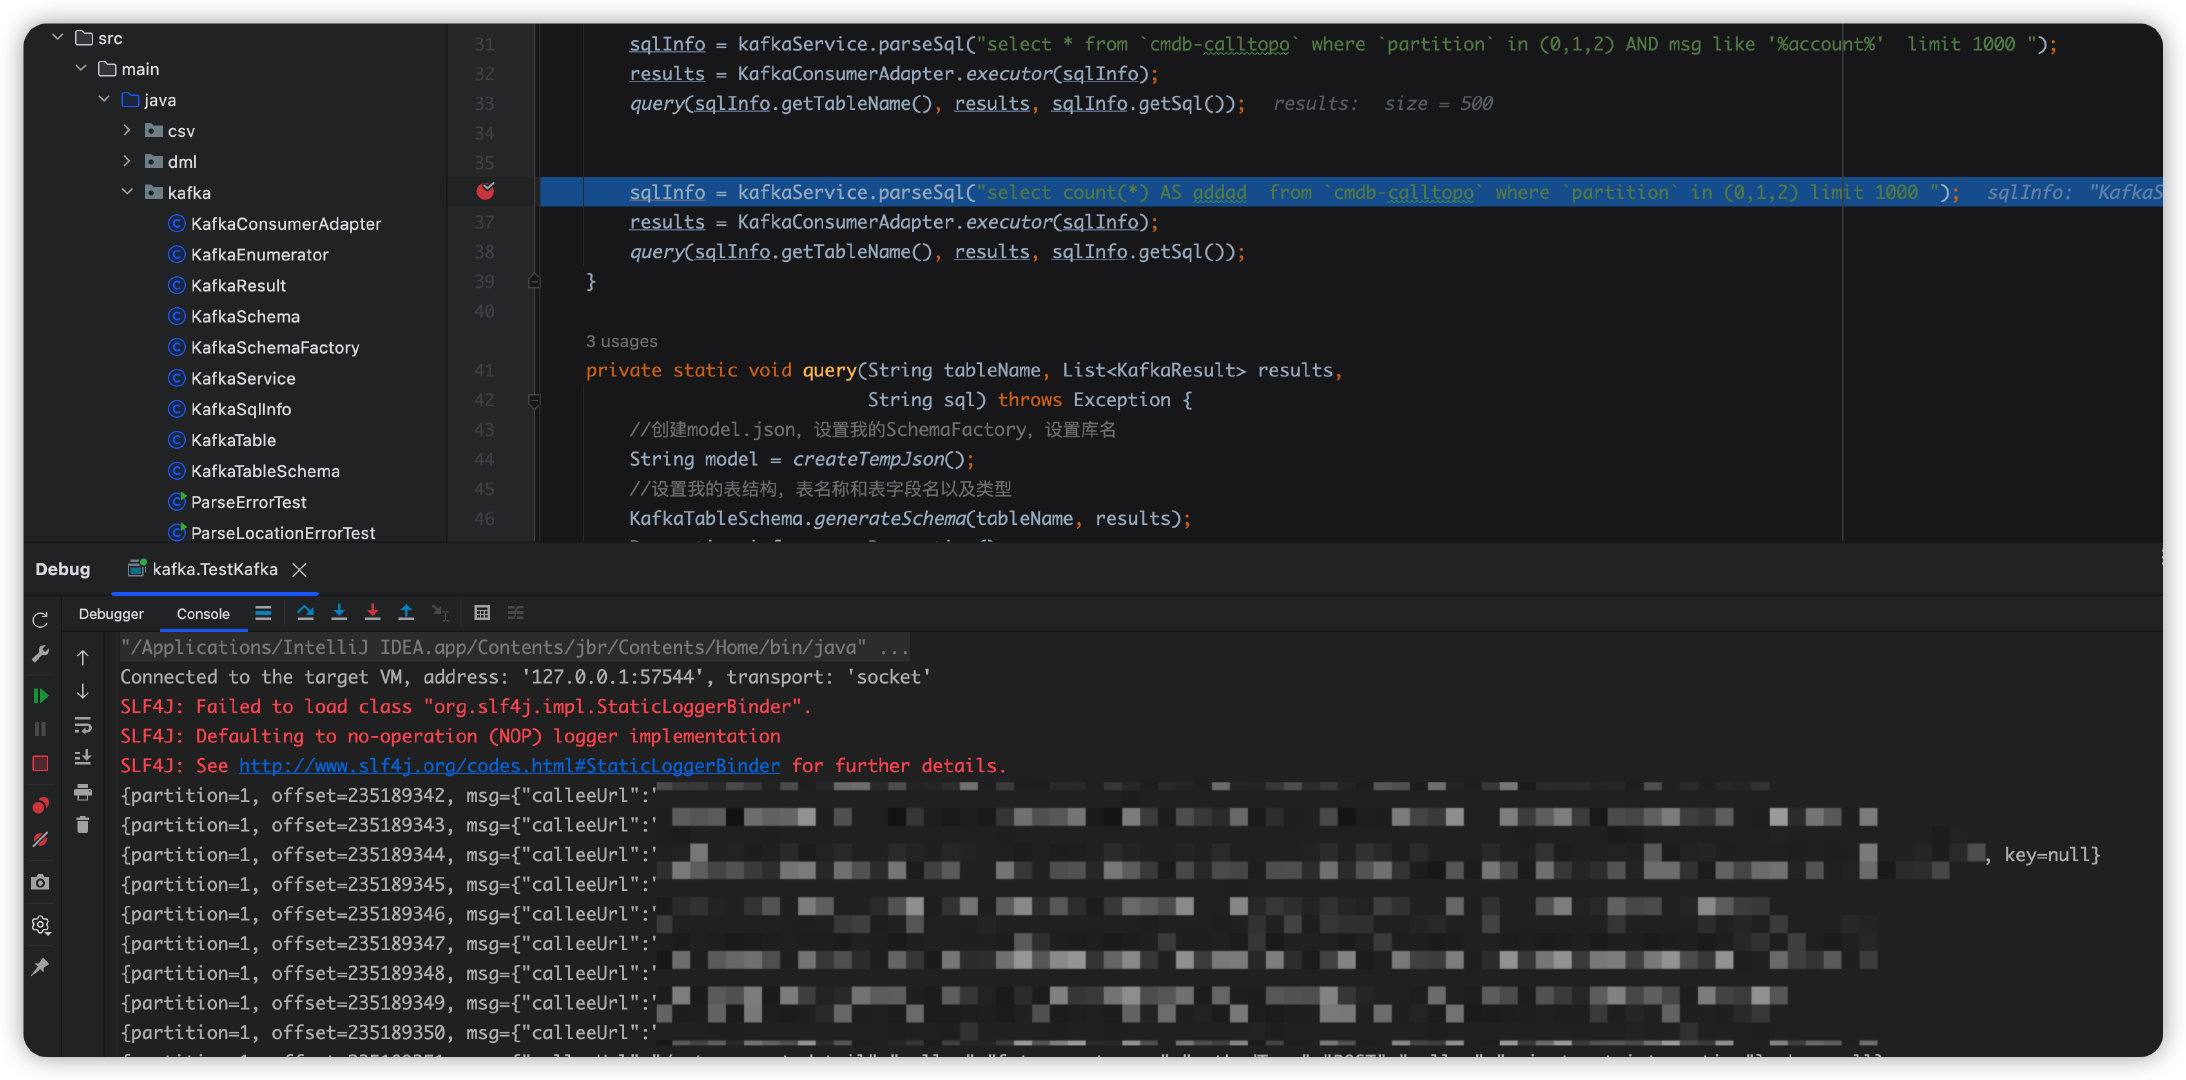Clear console with trash can icon
2186x1080 pixels.
coord(83,825)
